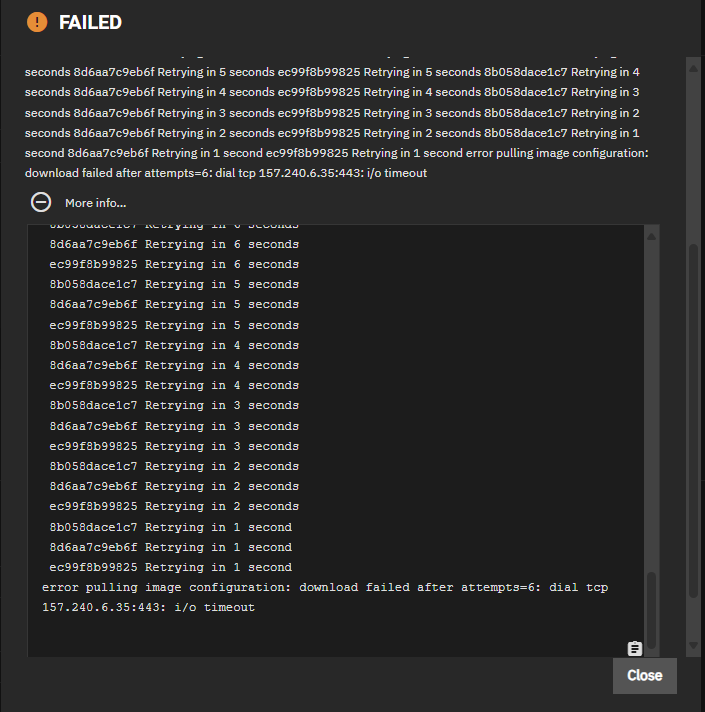Screen dimensions: 705x712
Task: Click the outer dialog scrollbar thumb
Action: tap(692, 400)
